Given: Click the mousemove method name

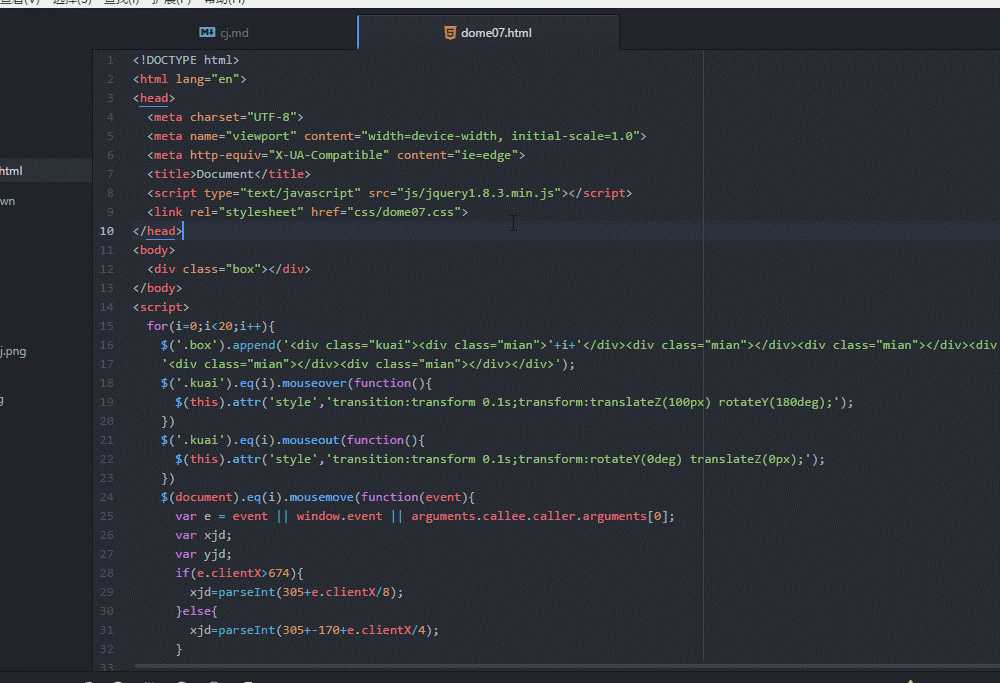Looking at the screenshot, I should pos(321,497).
